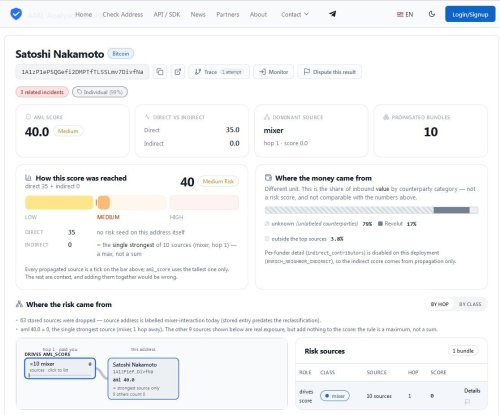Click the Propagated Bundles icon

pyautogui.click(x=386, y=117)
